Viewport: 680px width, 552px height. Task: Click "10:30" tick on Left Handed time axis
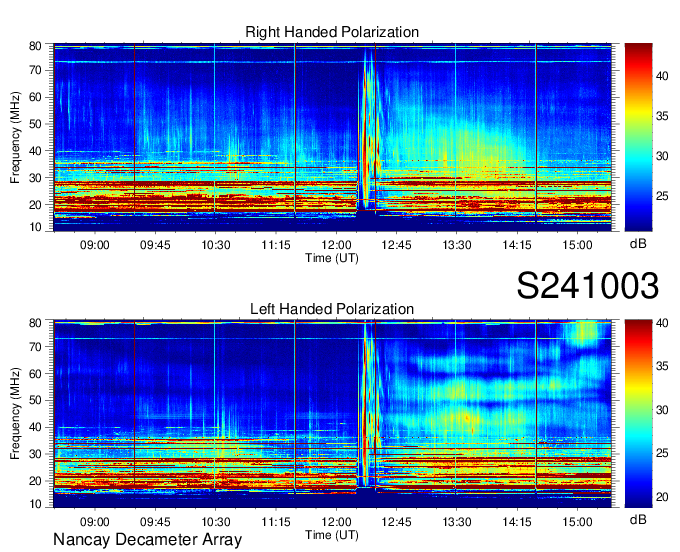pyautogui.click(x=216, y=522)
